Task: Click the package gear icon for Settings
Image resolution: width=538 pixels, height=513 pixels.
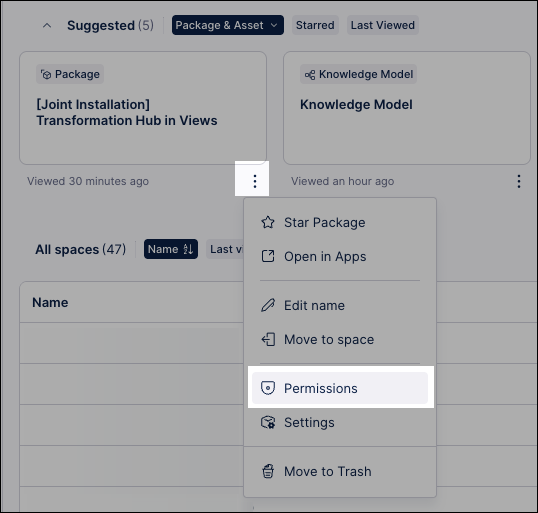Action: 268,422
